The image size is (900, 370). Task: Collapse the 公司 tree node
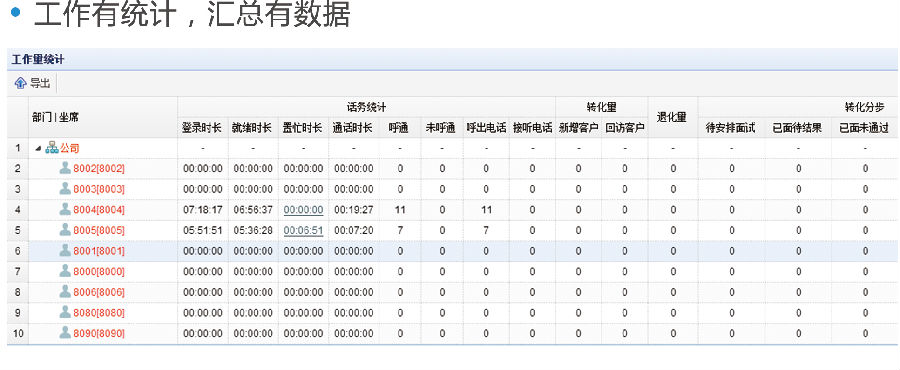[38, 149]
